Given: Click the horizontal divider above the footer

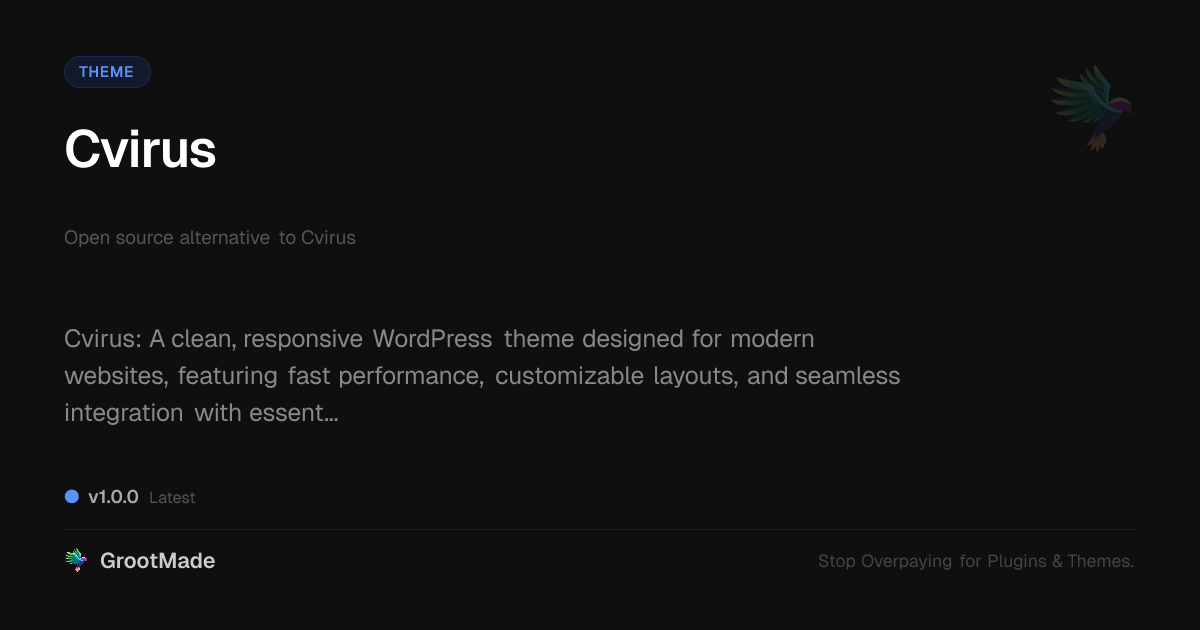Looking at the screenshot, I should pos(600,529).
